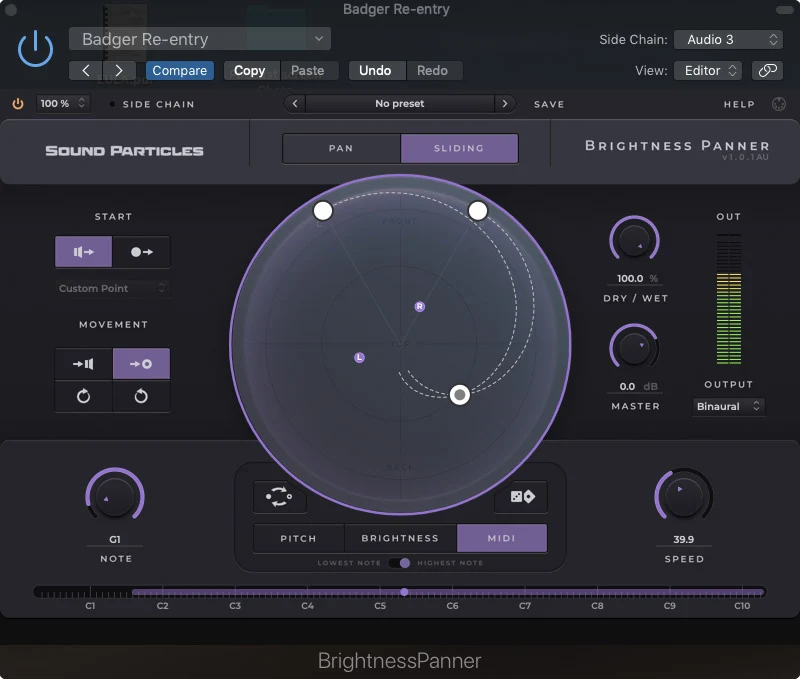Click the link chain icon button
Image resolution: width=800 pixels, height=679 pixels.
pos(767,70)
